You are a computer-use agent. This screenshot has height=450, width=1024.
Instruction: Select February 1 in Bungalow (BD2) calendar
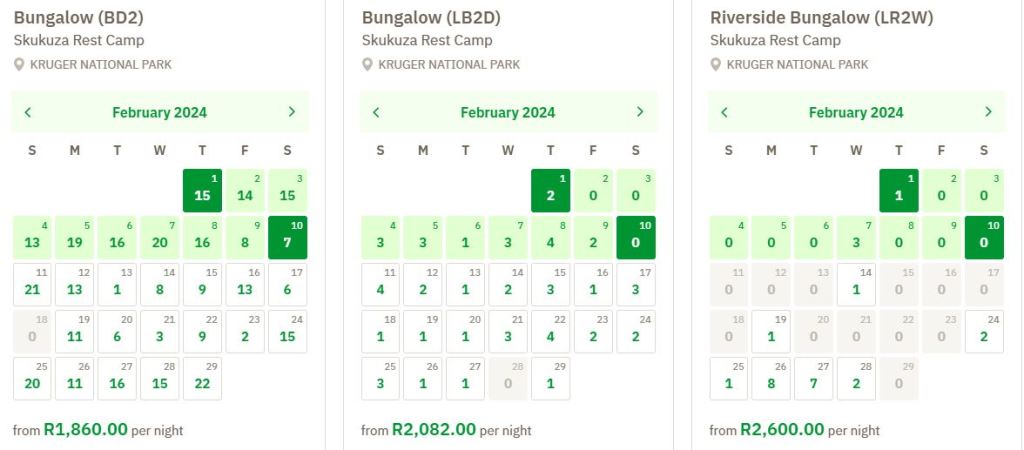click(x=203, y=190)
